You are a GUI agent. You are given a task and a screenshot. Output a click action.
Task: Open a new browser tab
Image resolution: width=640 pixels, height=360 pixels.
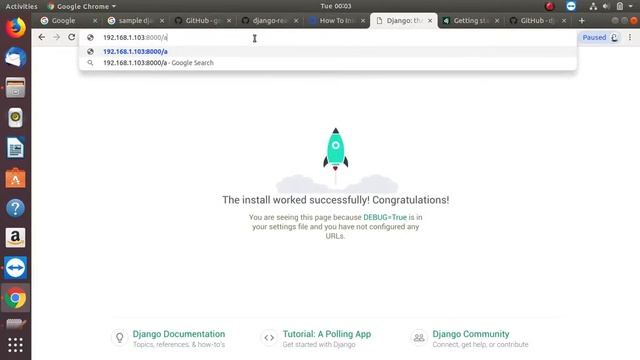click(582, 20)
